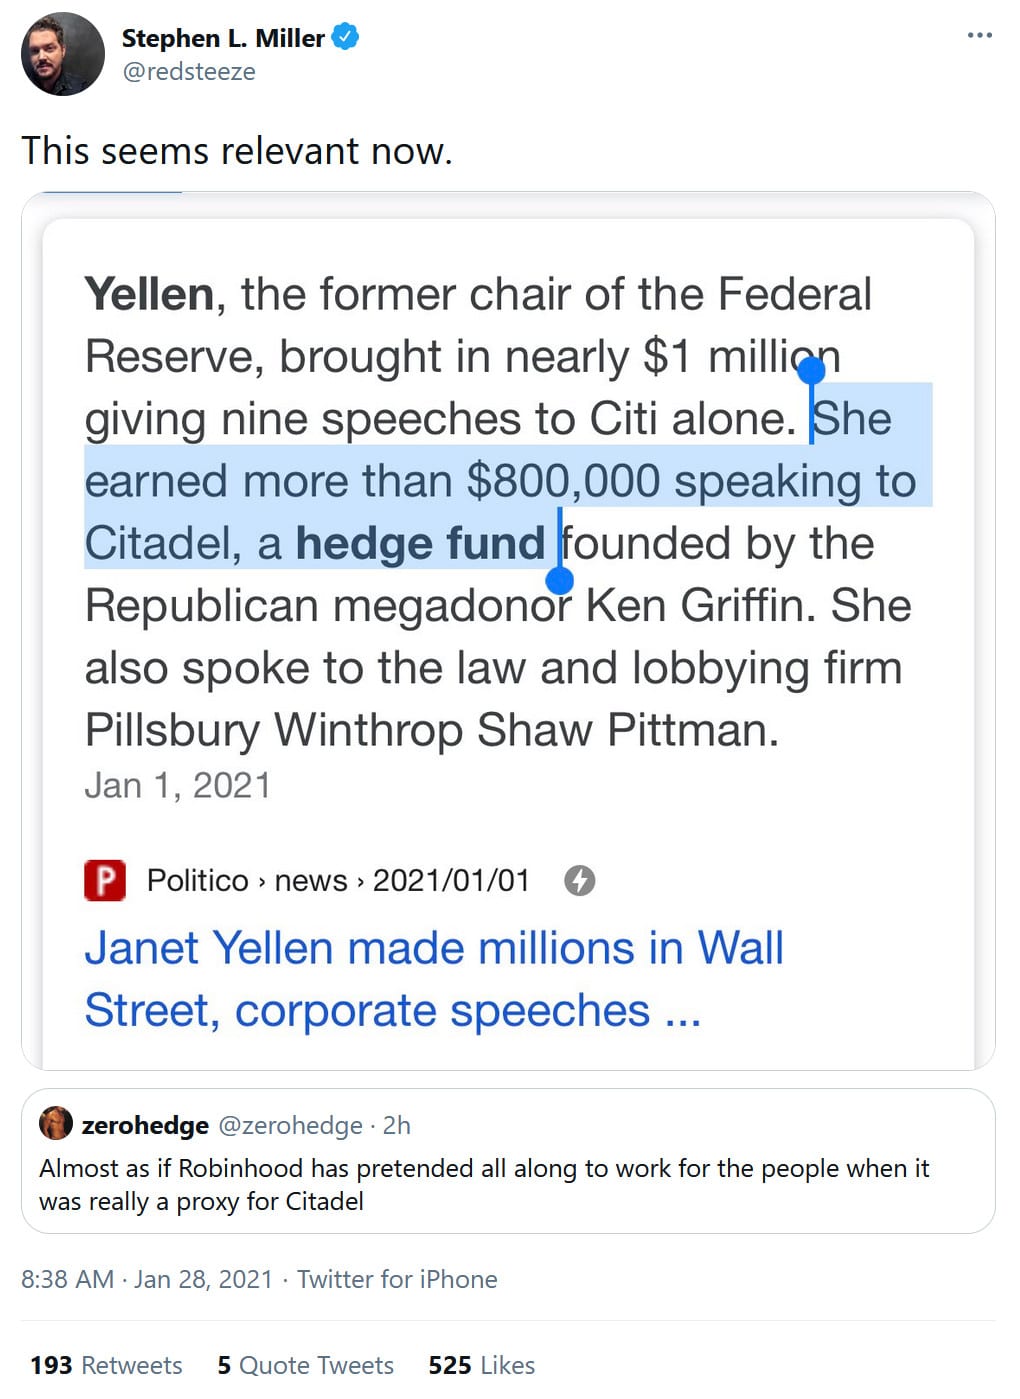Click the blue verified badge
Screen dimensions: 1020x1399
pyautogui.click(x=346, y=38)
